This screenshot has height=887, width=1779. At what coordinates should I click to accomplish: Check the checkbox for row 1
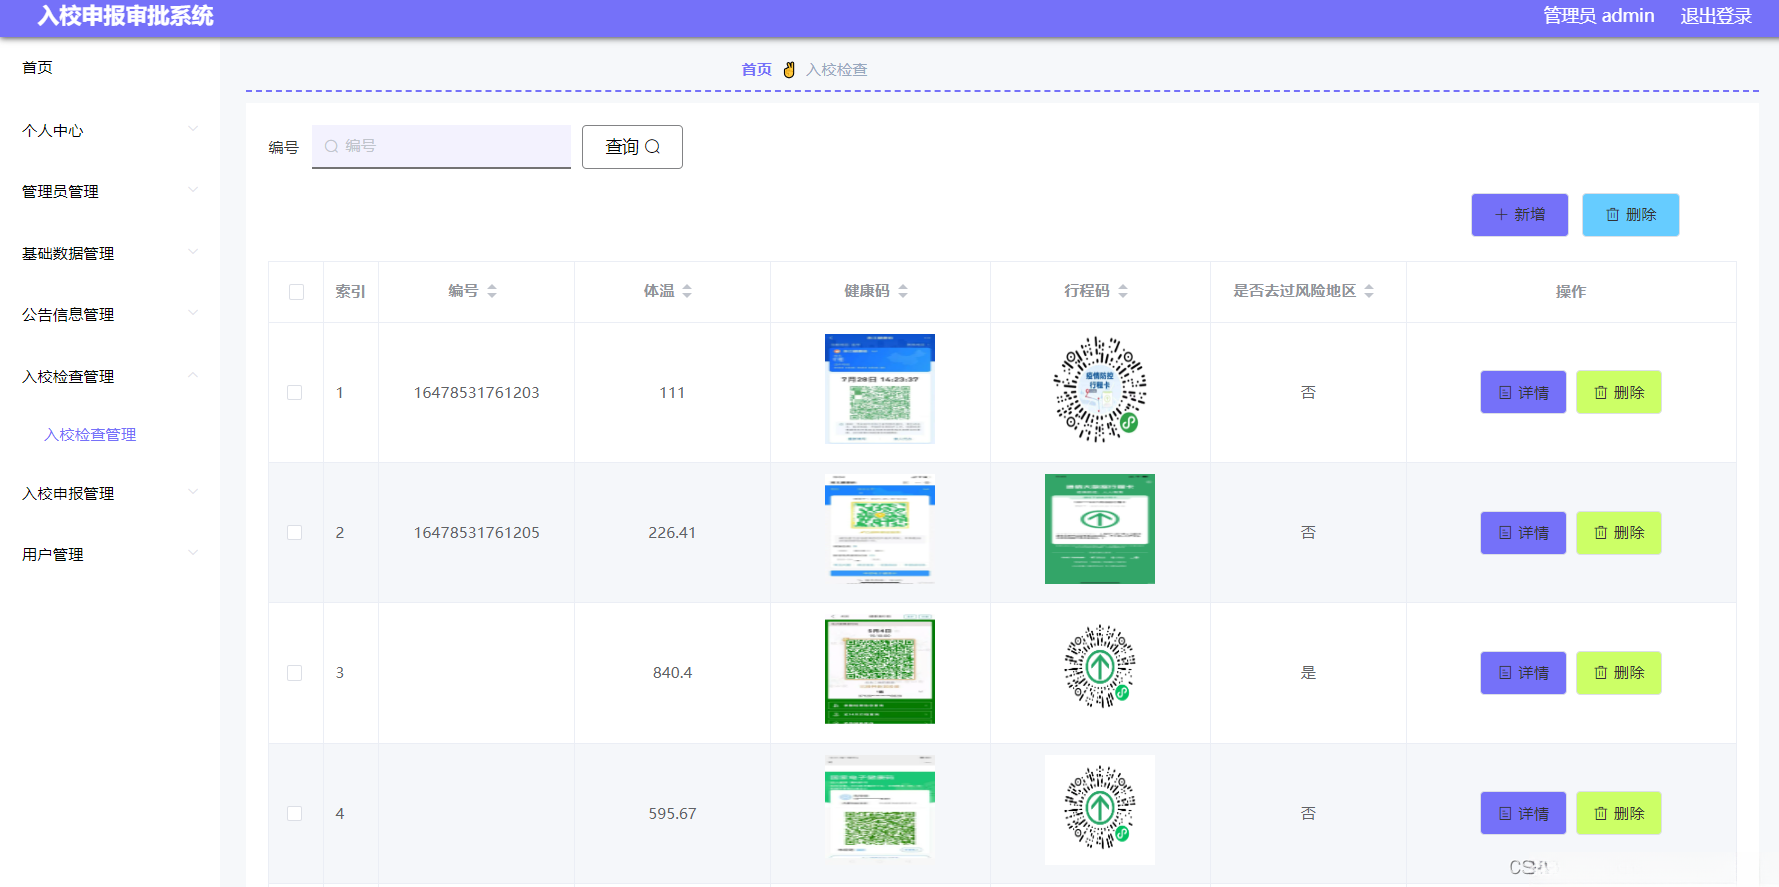[x=294, y=393]
